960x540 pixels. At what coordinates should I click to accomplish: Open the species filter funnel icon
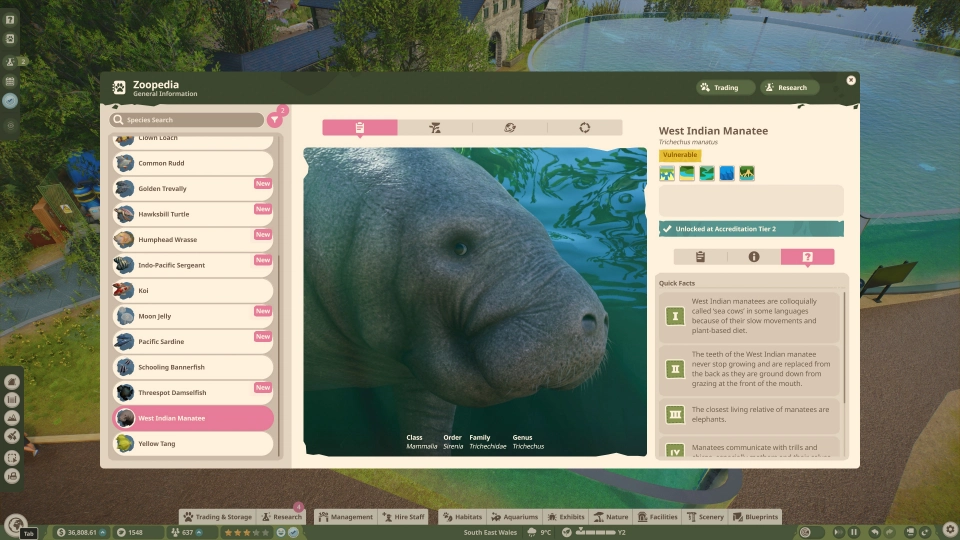coord(274,119)
